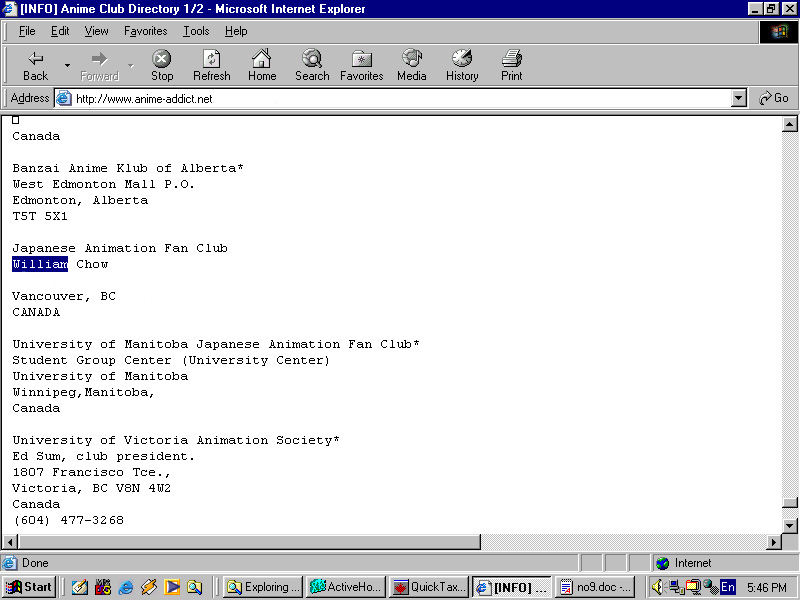Launch Internet Explorer from quick launch
Viewport: 800px width, 600px height.
(126, 588)
